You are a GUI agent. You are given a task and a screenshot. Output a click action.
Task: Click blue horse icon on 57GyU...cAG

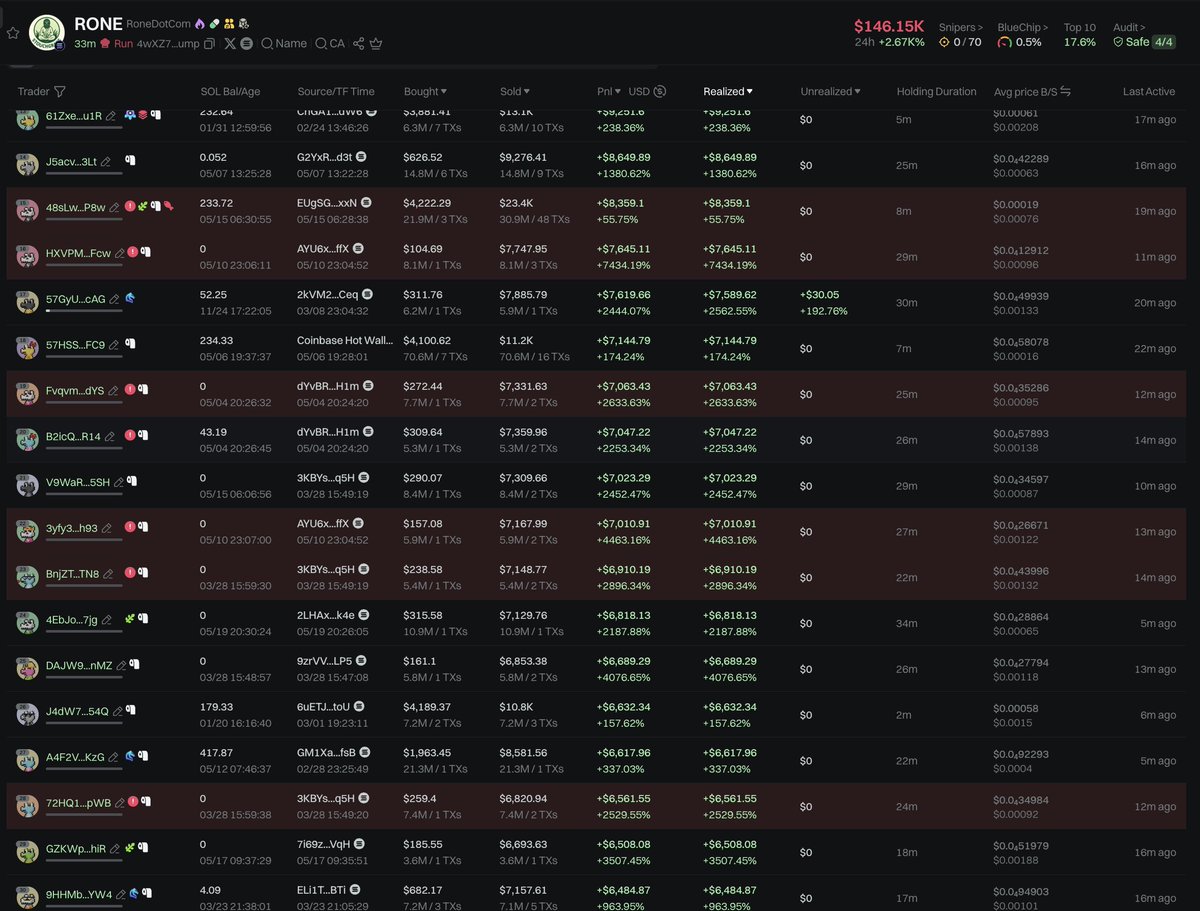coord(130,298)
